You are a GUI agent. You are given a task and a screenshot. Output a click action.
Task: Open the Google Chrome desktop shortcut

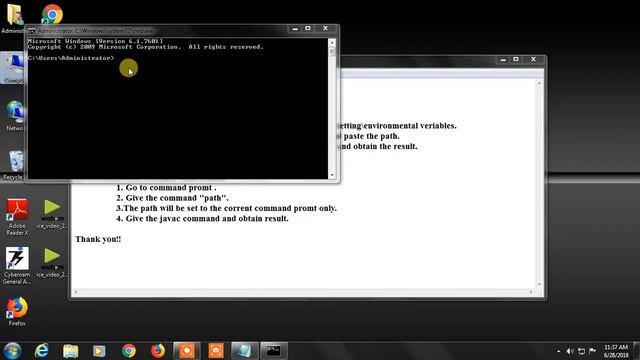[52, 14]
